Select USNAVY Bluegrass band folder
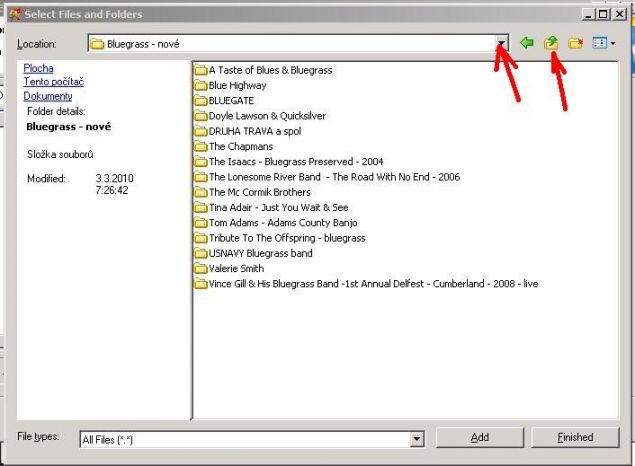Image resolution: width=635 pixels, height=466 pixels. pyautogui.click(x=254, y=253)
